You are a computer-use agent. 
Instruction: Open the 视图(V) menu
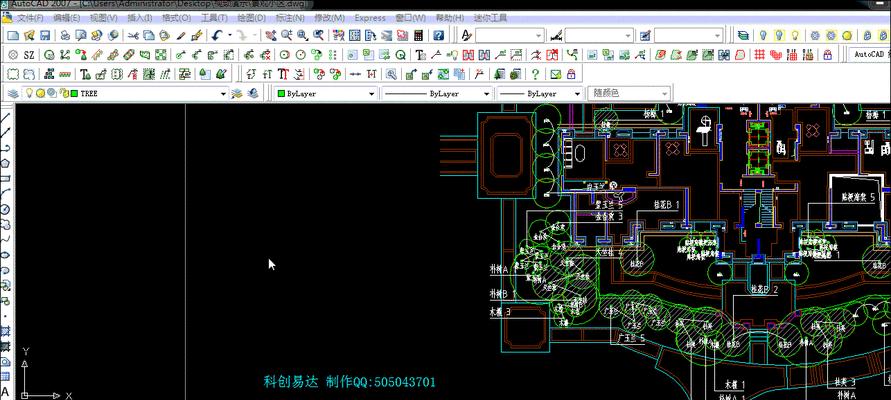(103, 18)
